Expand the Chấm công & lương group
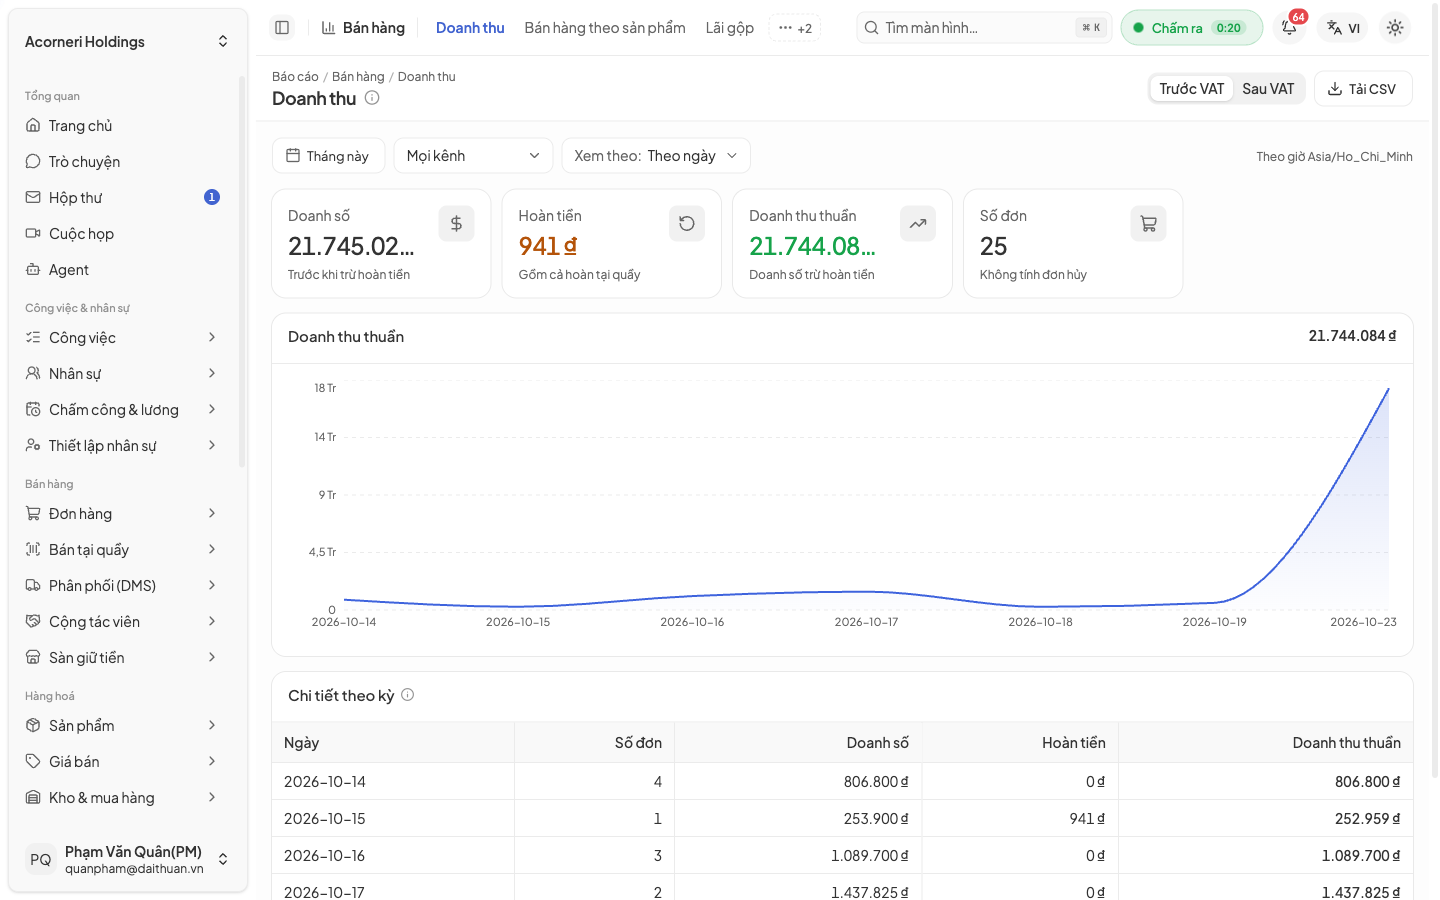Image resolution: width=1440 pixels, height=900 pixels. click(123, 410)
